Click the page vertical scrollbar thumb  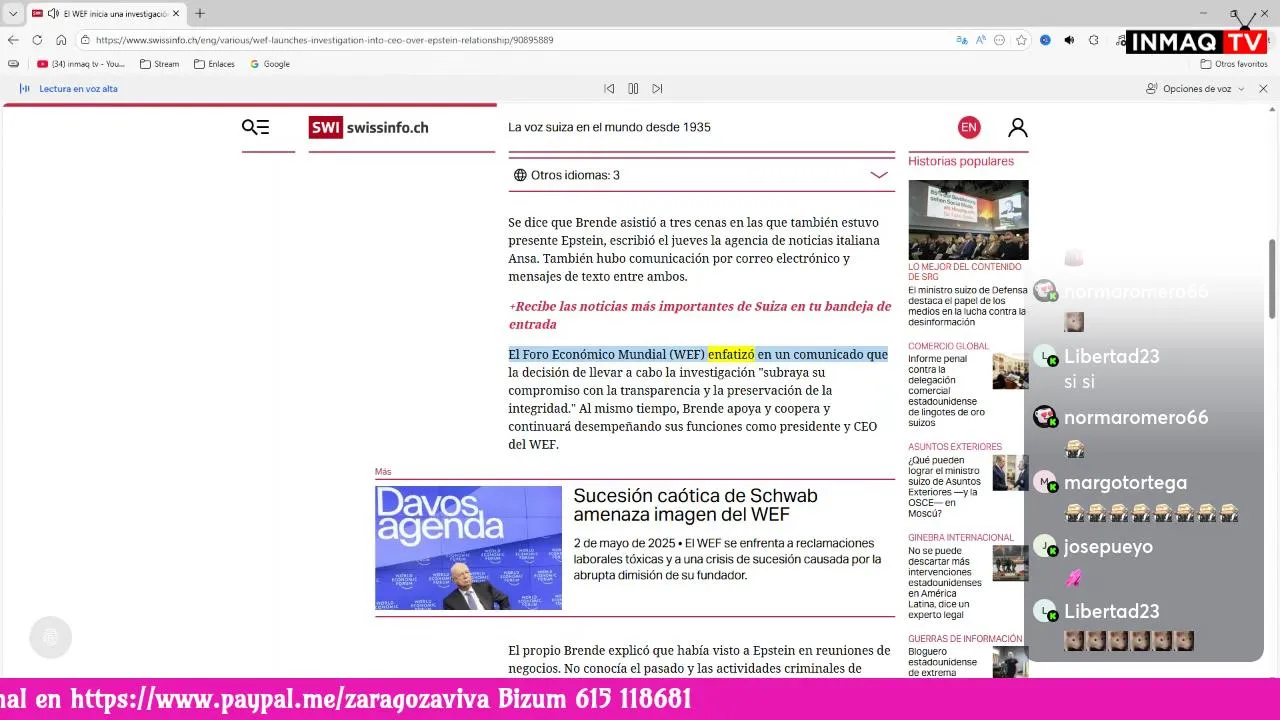click(x=1272, y=280)
